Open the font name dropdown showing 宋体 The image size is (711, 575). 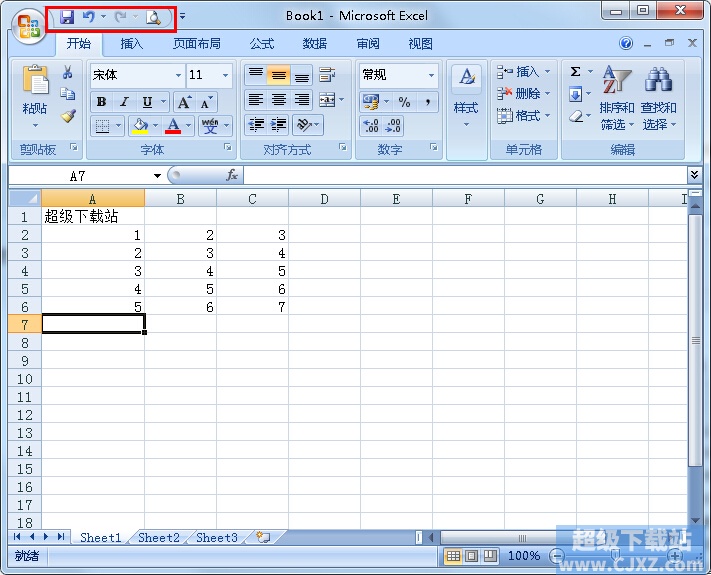tap(178, 75)
